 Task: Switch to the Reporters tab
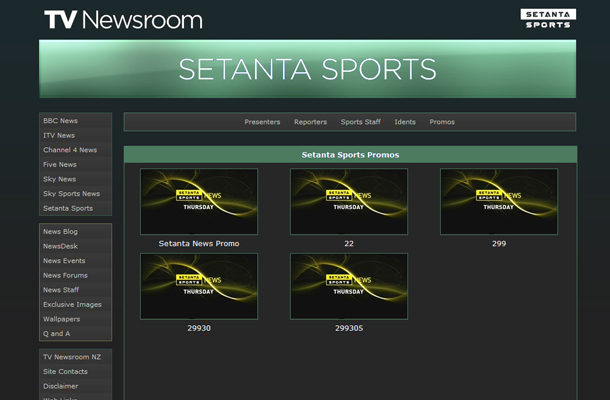point(310,122)
